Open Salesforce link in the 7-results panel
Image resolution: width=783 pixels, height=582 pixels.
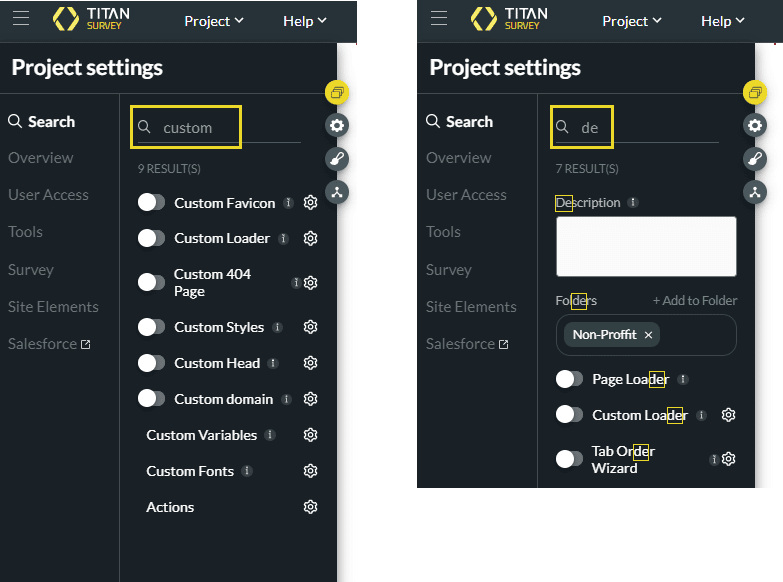[467, 344]
